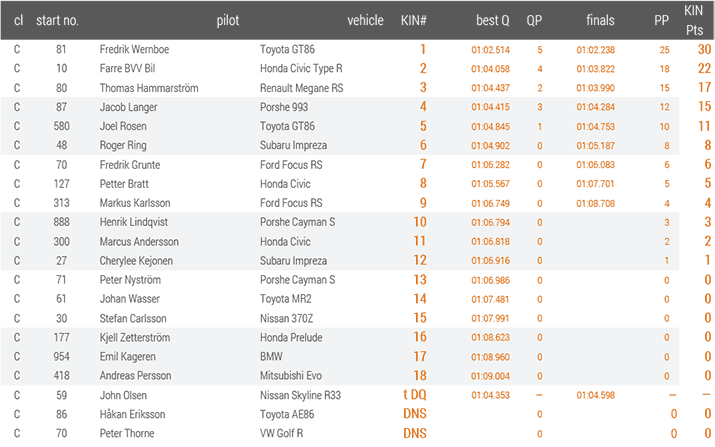Screen dimensions: 715x447
Task: Click best Q time 01:06.282
Action: coord(490,165)
